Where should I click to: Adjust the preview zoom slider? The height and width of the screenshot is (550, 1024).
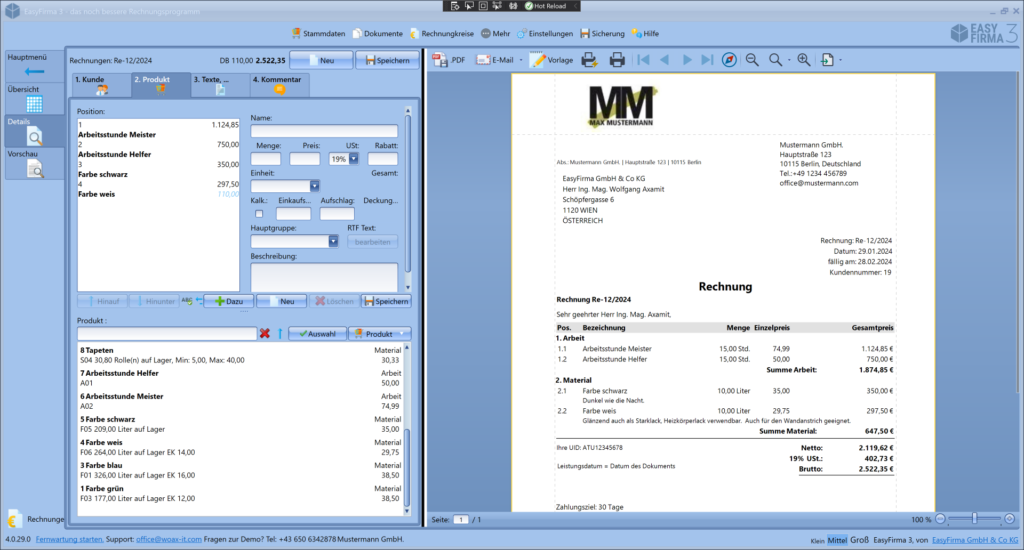point(976,519)
